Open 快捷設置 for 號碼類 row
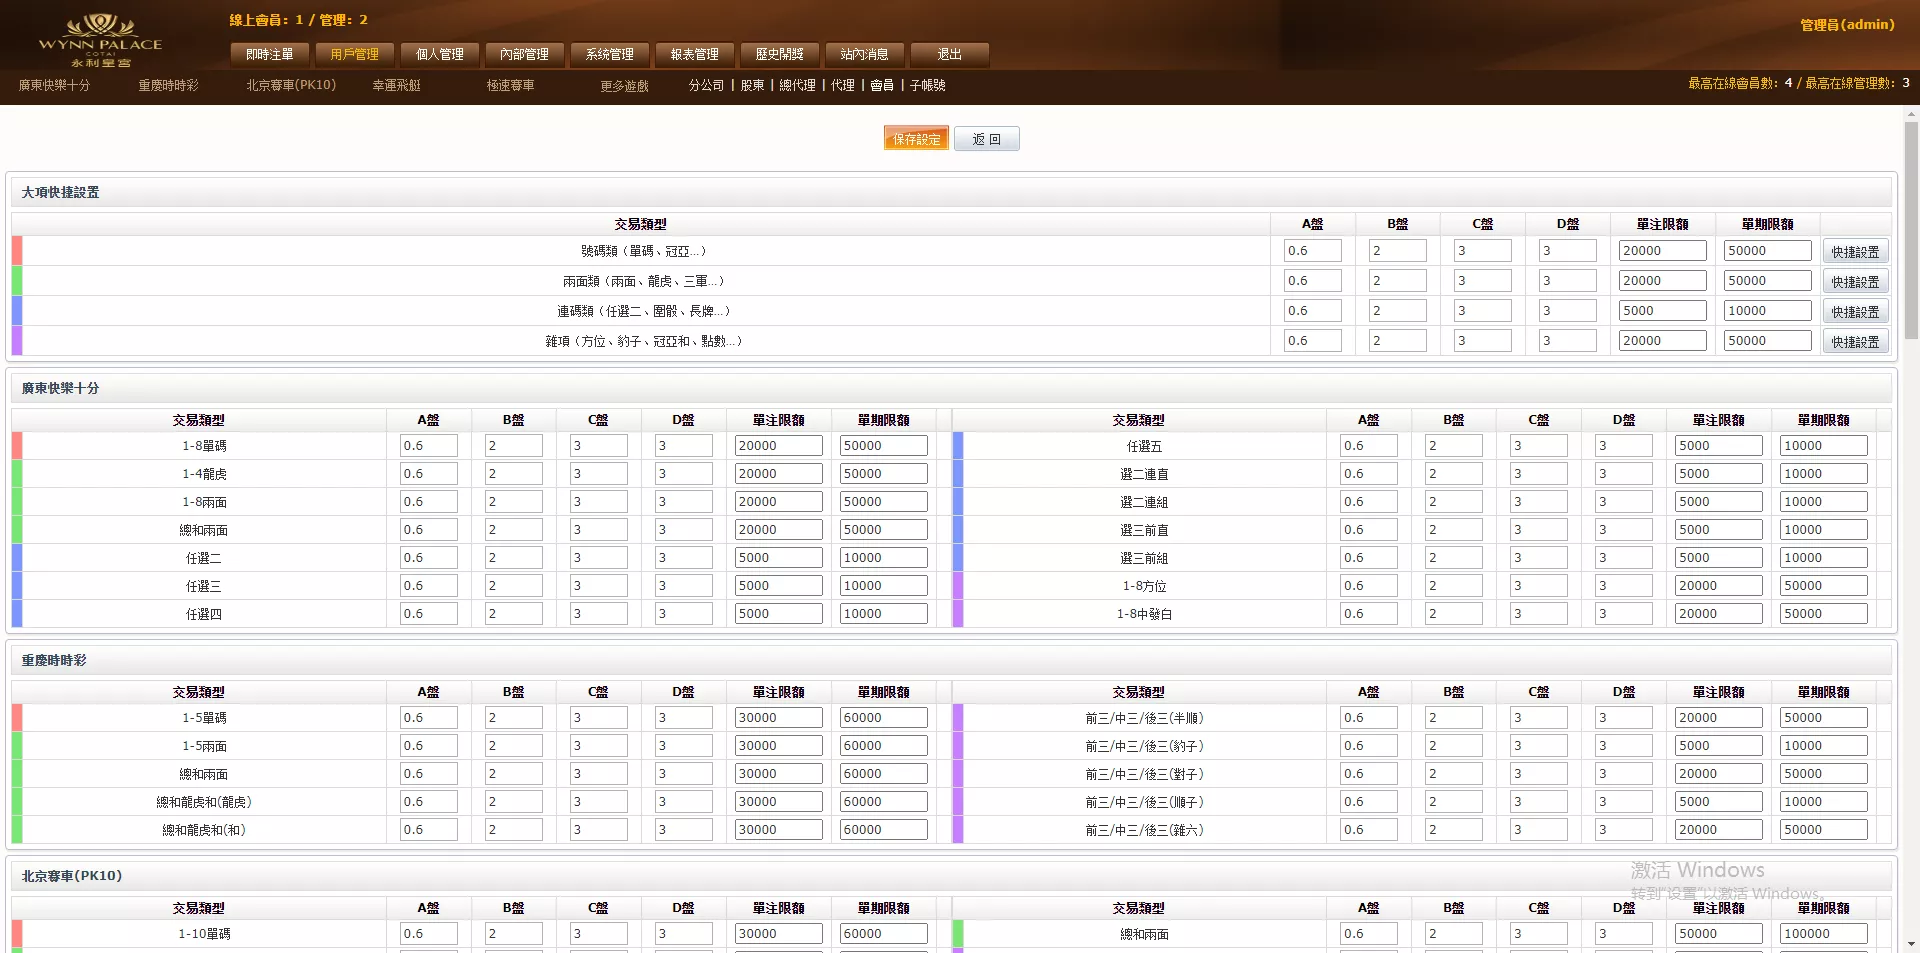 click(1854, 250)
